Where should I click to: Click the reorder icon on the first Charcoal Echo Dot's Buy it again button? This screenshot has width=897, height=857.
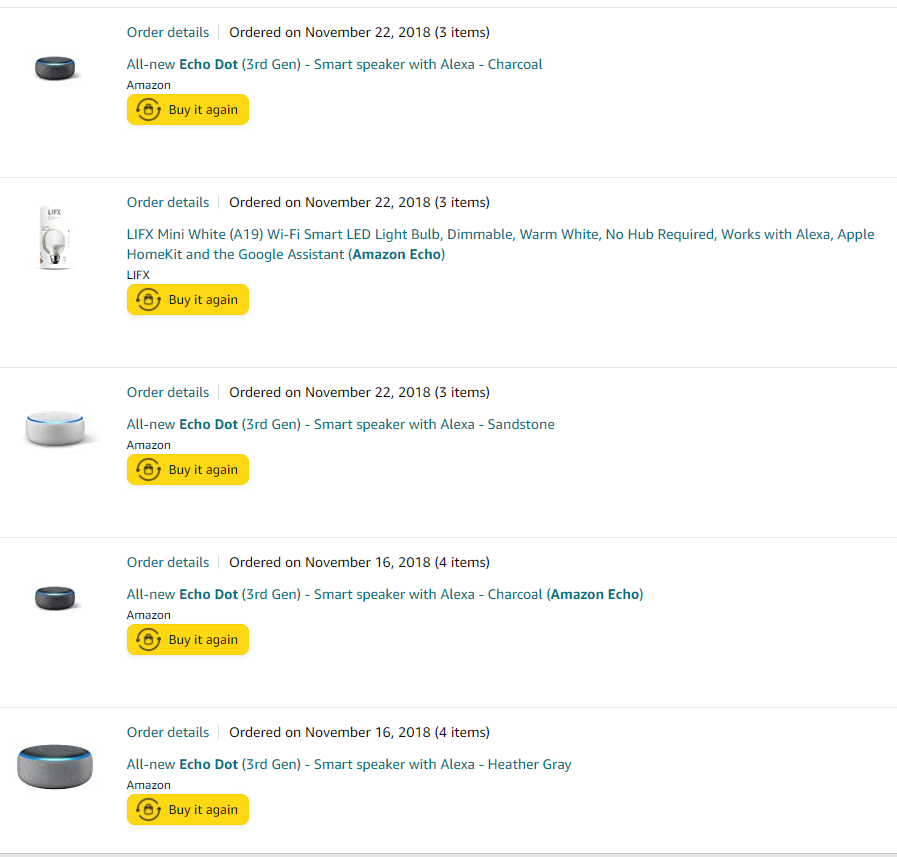(x=148, y=109)
